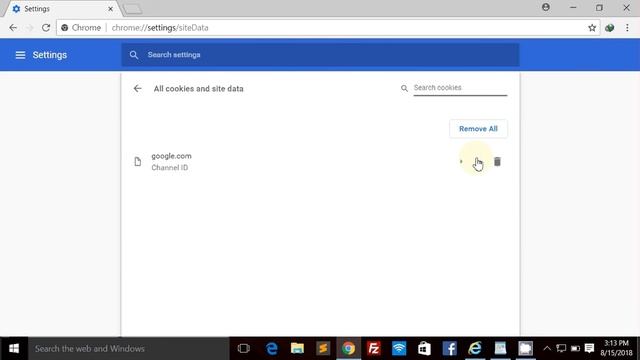Open the Action Center notifications

(x=589, y=349)
